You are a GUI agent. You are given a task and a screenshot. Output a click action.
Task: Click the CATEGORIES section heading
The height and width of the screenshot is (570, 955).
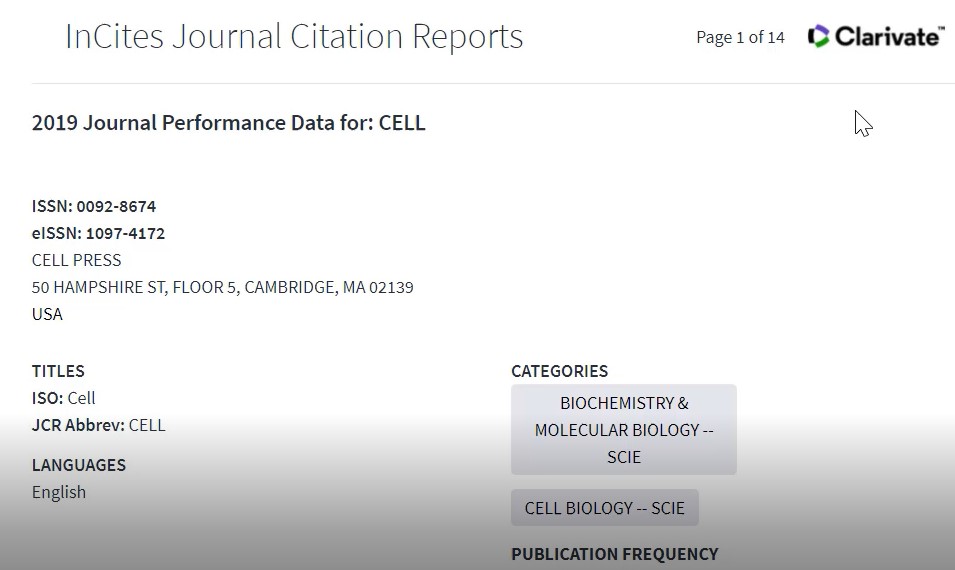point(559,371)
